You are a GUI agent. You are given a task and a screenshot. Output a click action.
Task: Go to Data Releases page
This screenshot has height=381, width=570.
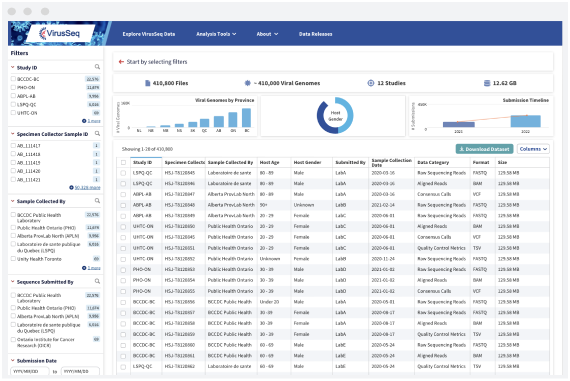pyautogui.click(x=316, y=34)
